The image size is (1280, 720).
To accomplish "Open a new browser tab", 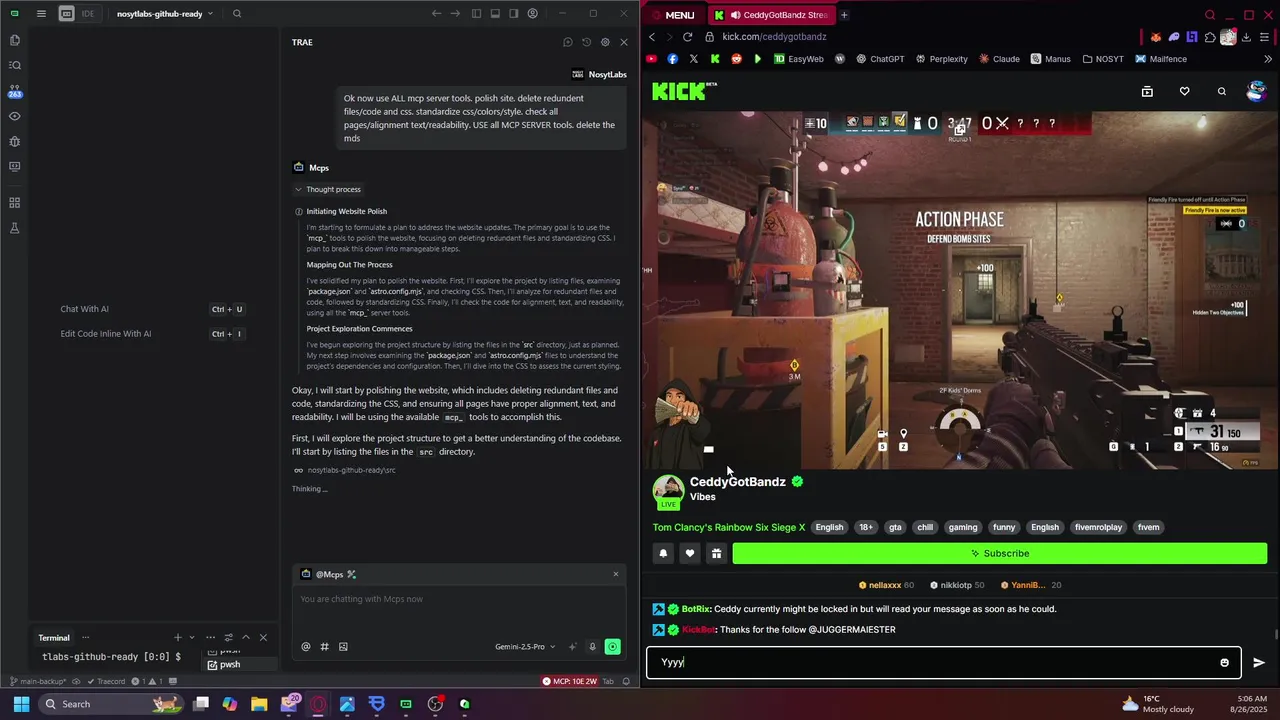I will click(x=844, y=15).
